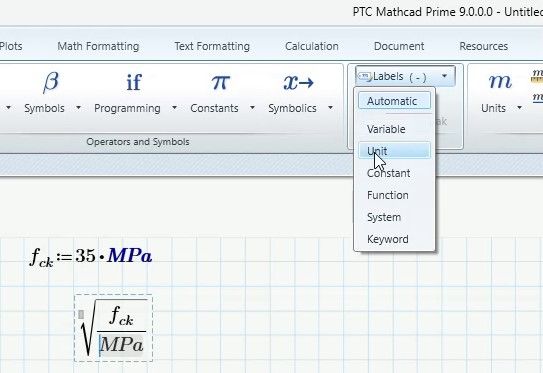Open the Programming dropdown arrow
The height and width of the screenshot is (373, 543).
174,108
